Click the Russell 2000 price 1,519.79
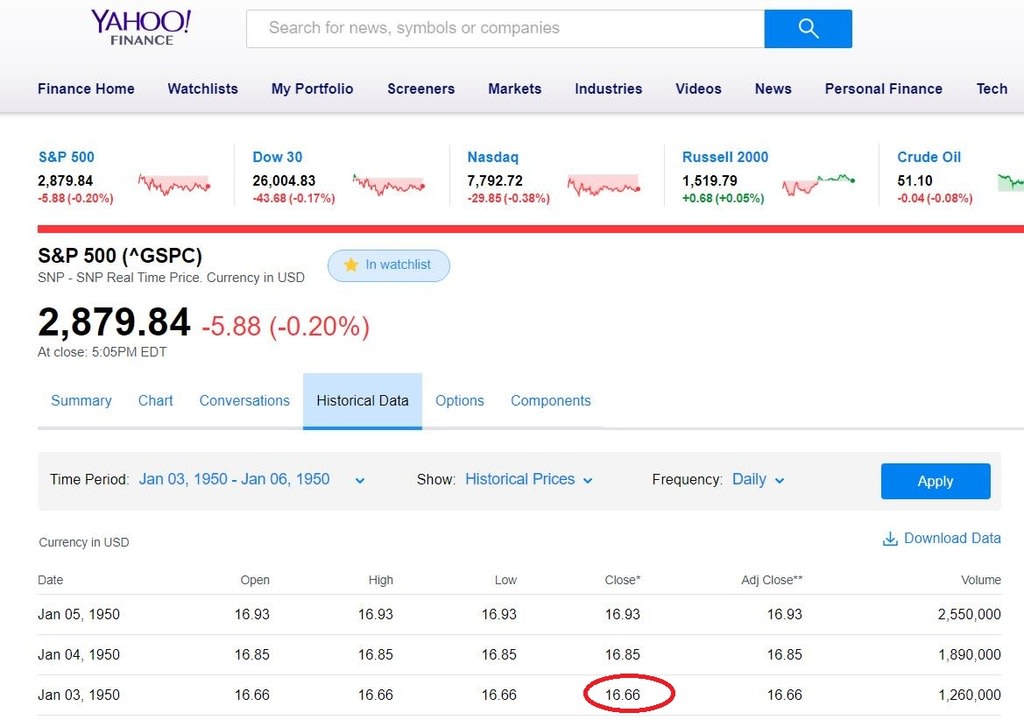This screenshot has width=1024, height=720. pos(710,181)
